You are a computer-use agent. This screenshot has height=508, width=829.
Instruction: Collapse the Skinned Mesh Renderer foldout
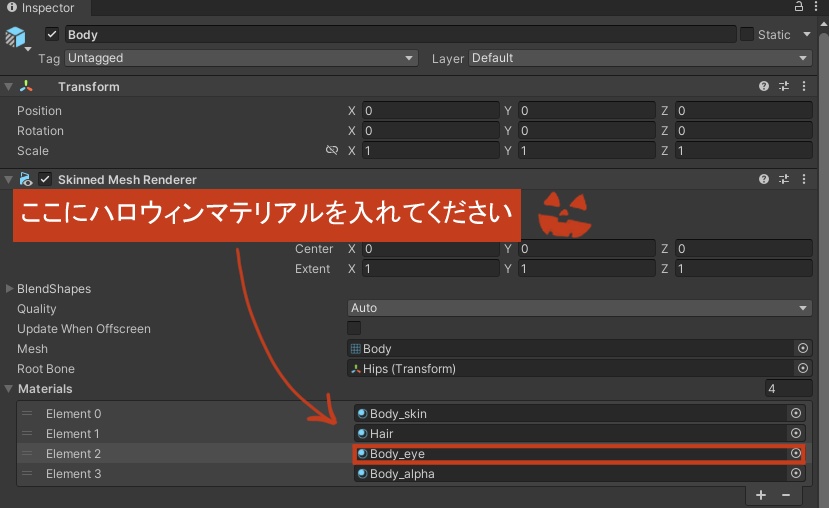click(8, 179)
